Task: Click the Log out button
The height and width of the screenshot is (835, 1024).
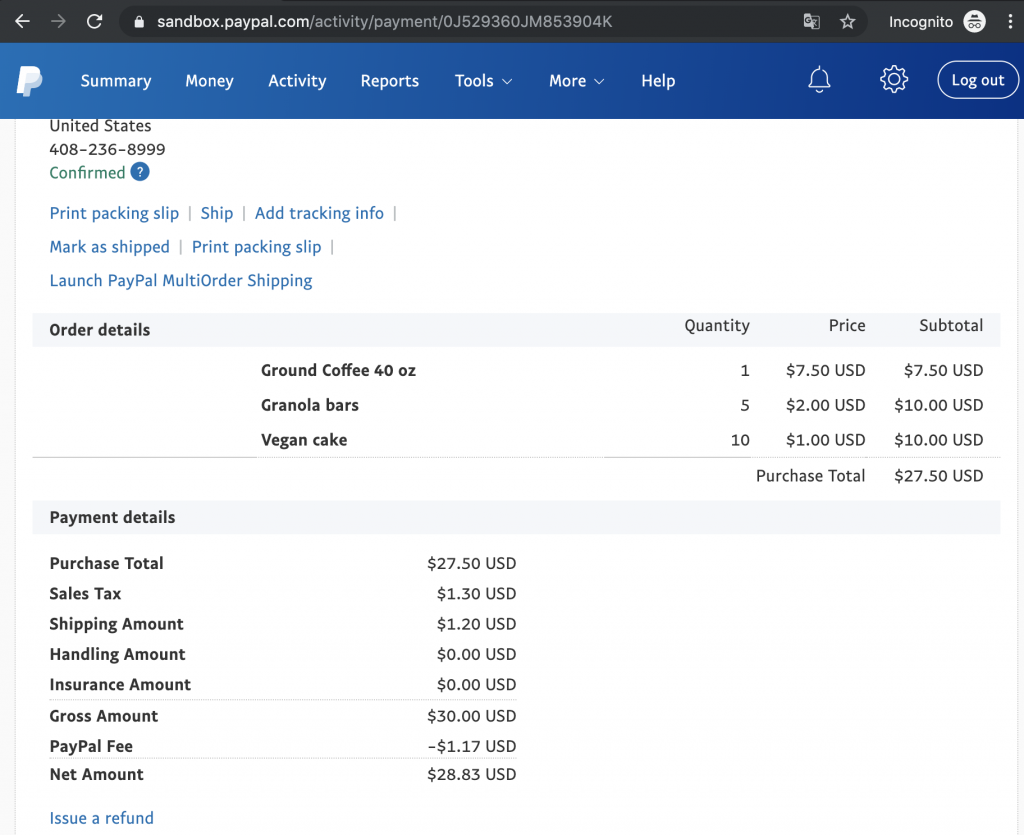Action: pyautogui.click(x=978, y=80)
